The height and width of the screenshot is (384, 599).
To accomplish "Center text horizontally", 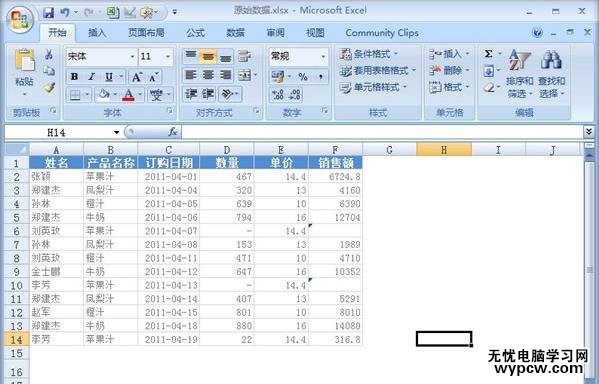I will [x=208, y=75].
